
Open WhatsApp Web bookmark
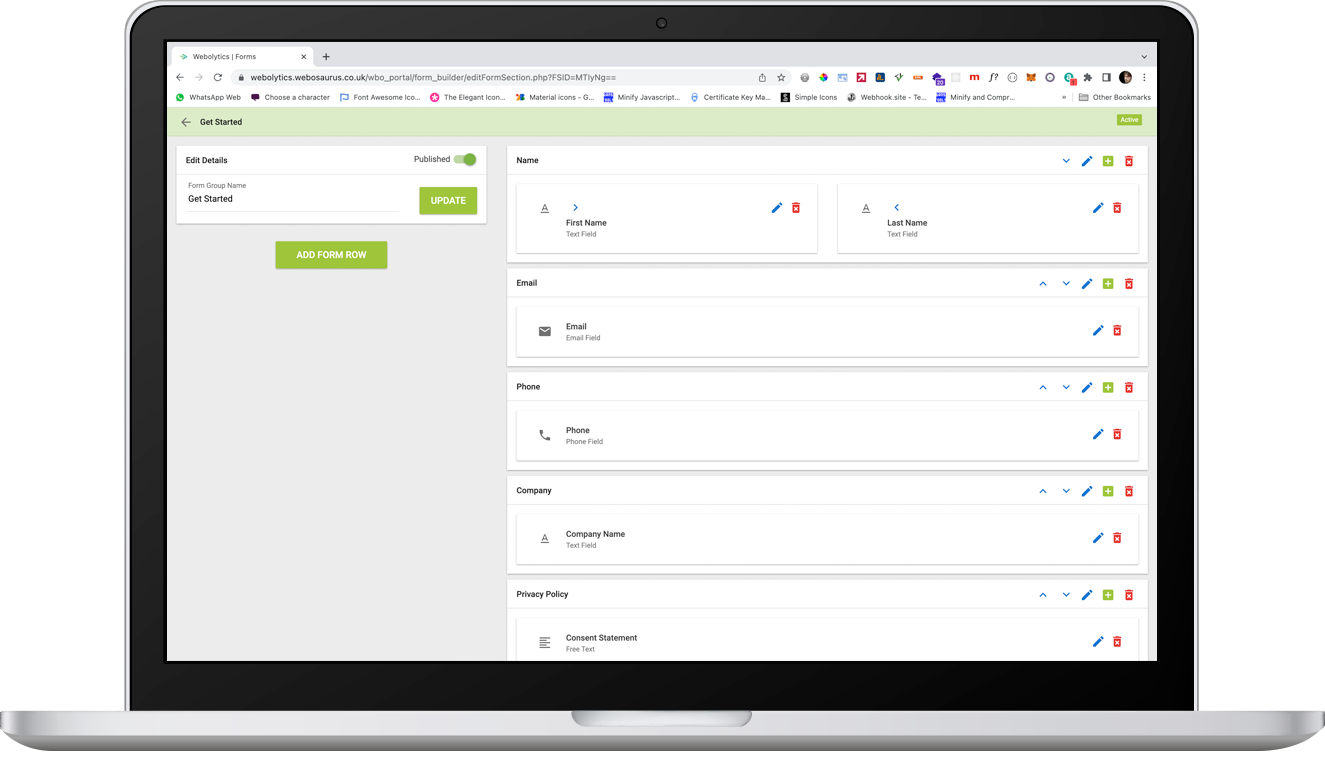click(x=208, y=98)
